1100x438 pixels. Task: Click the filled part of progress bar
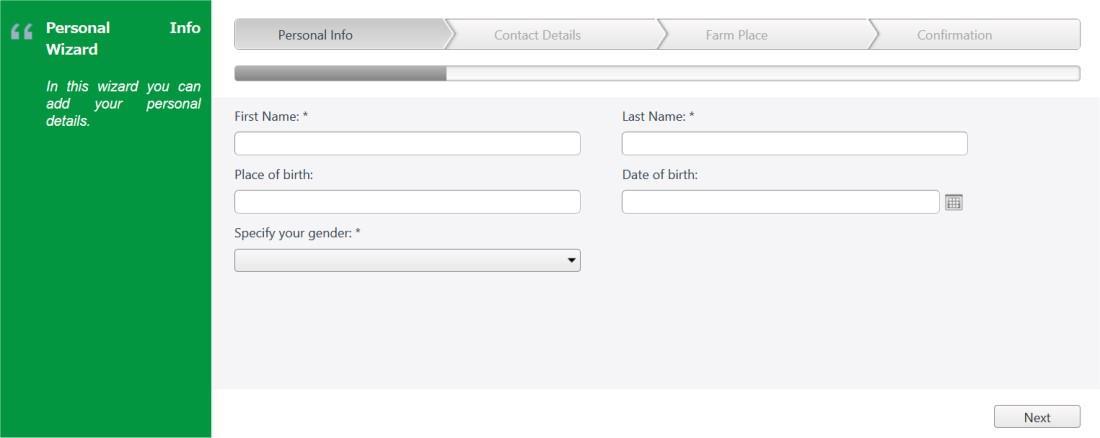340,74
